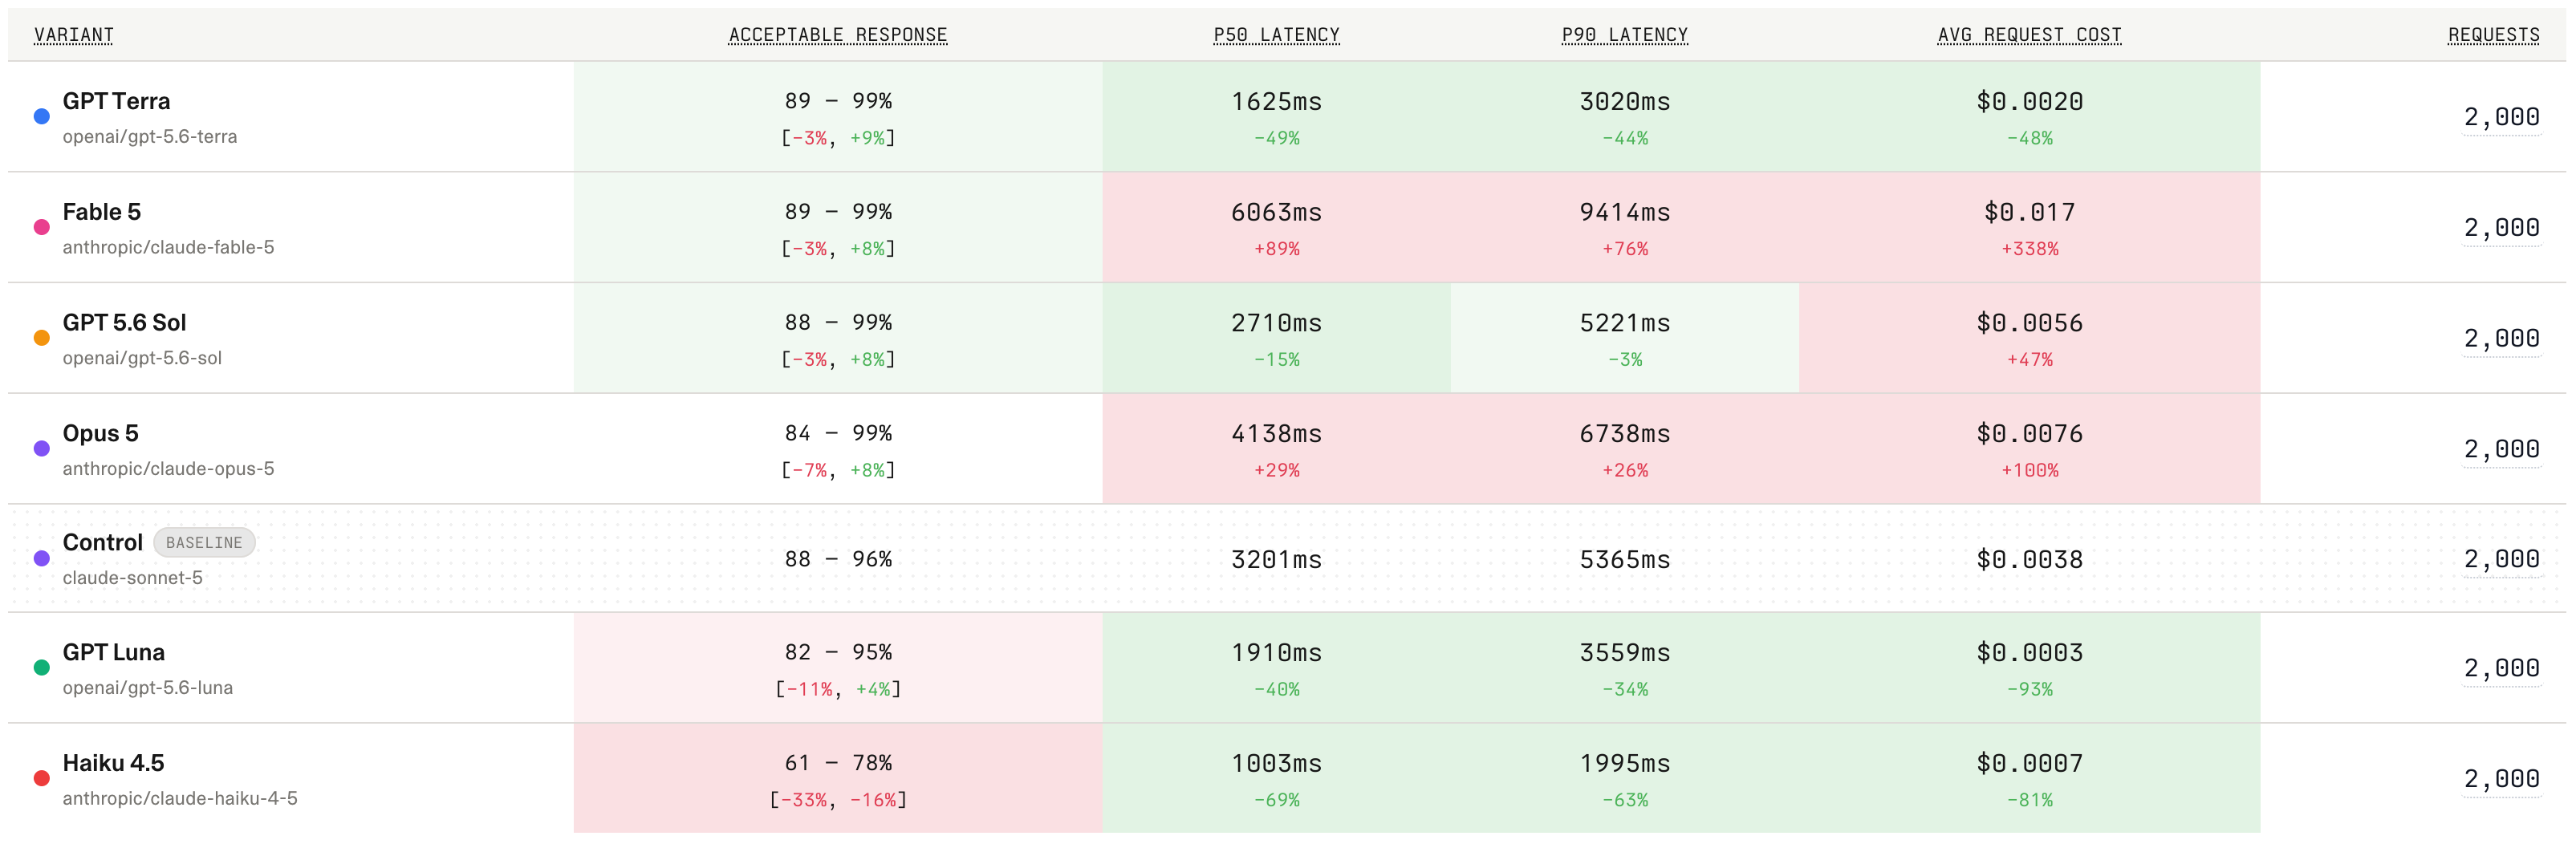Select the Haiku 4.5 variant name
This screenshot has width=2576, height=844.
pos(113,764)
